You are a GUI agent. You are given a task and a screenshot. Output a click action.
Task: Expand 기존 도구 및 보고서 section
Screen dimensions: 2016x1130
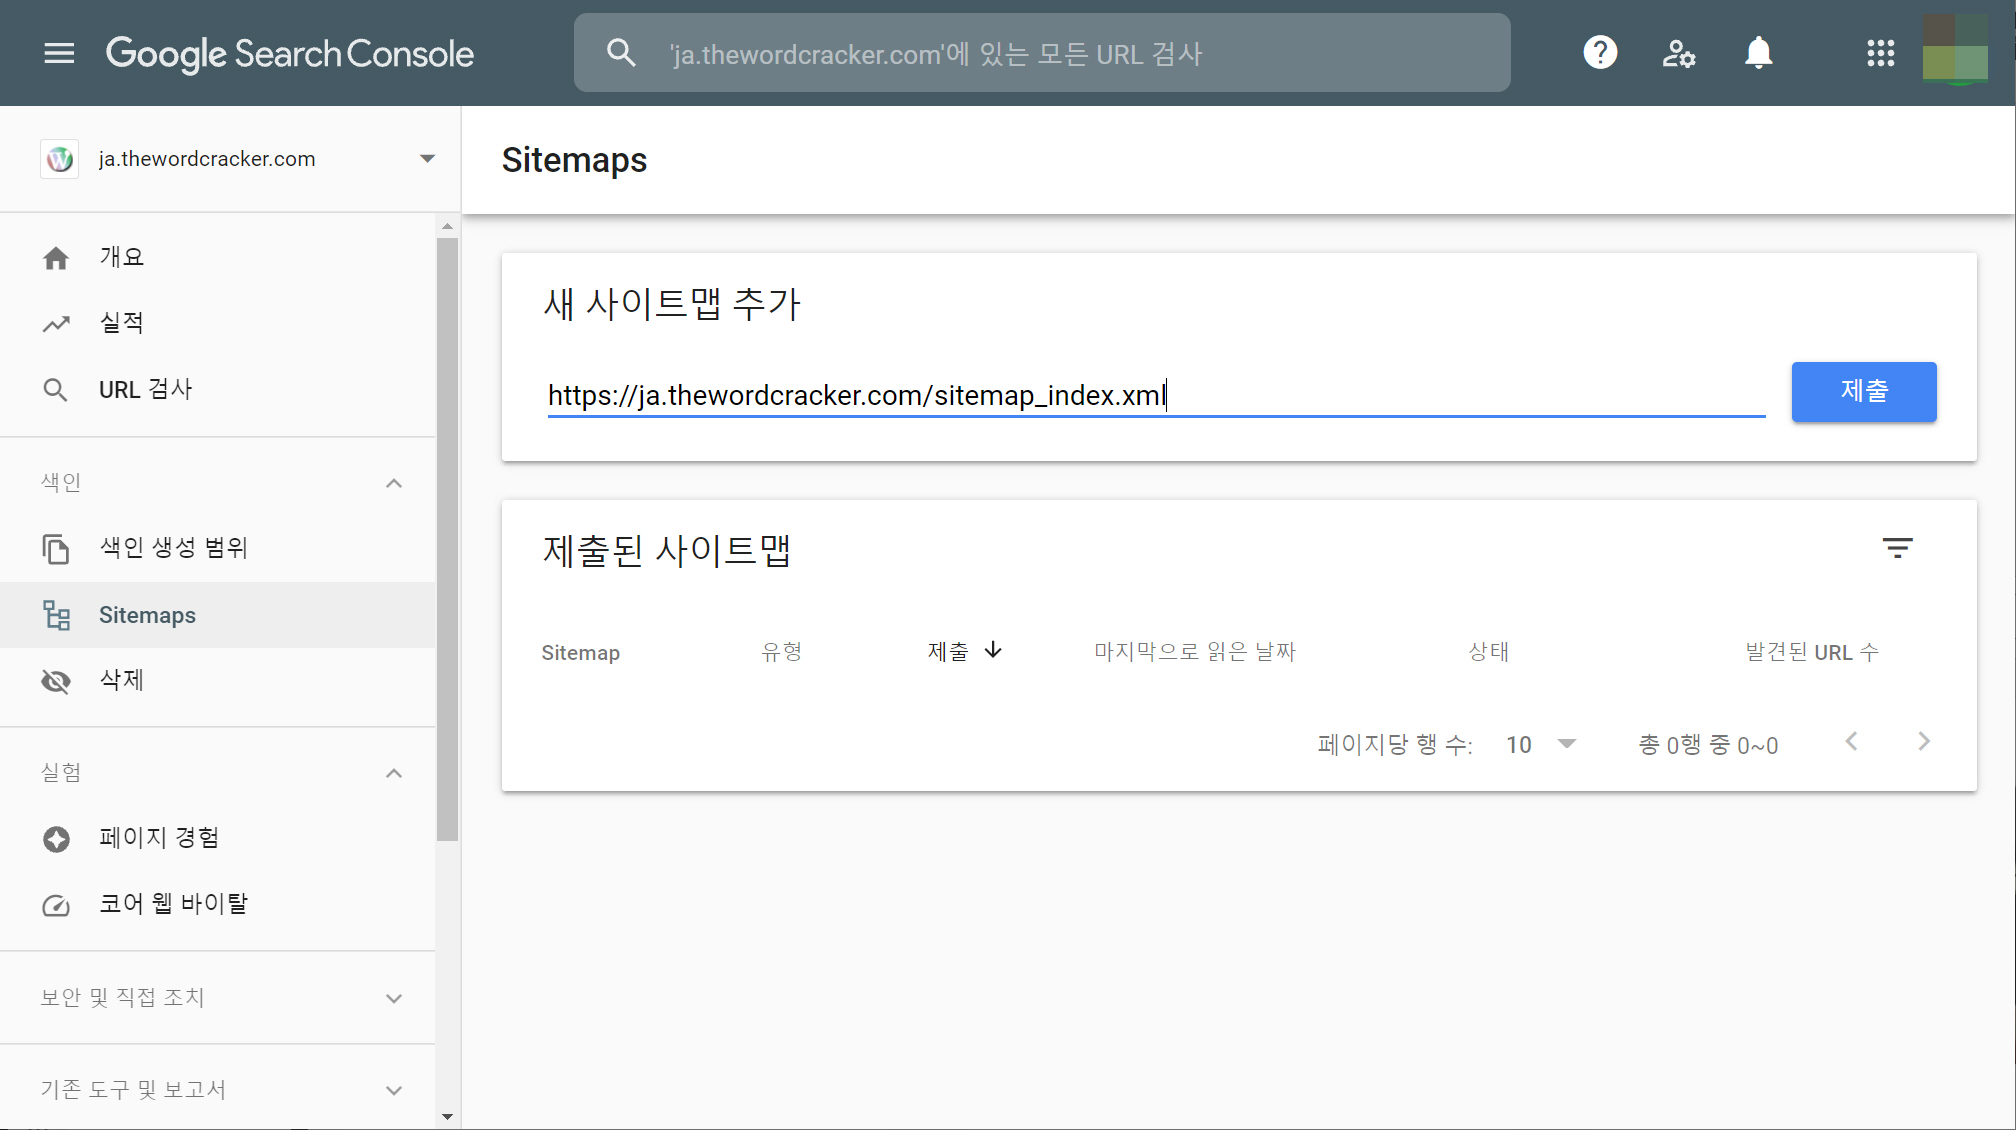click(394, 1090)
